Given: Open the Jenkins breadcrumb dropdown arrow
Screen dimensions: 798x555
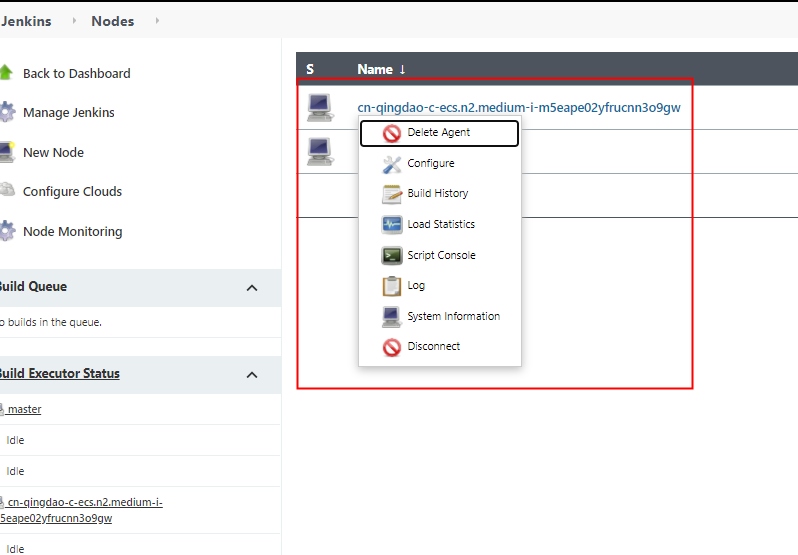Looking at the screenshot, I should click(74, 20).
